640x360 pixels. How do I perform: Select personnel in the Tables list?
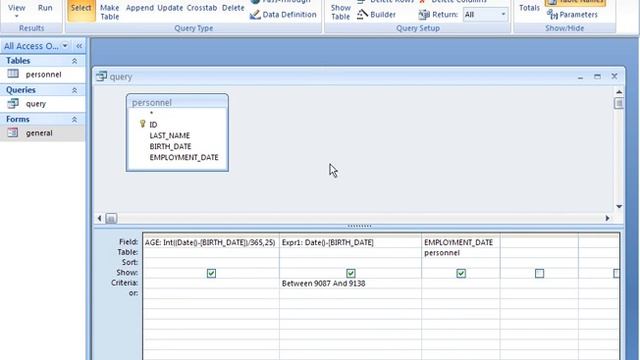[x=43, y=74]
